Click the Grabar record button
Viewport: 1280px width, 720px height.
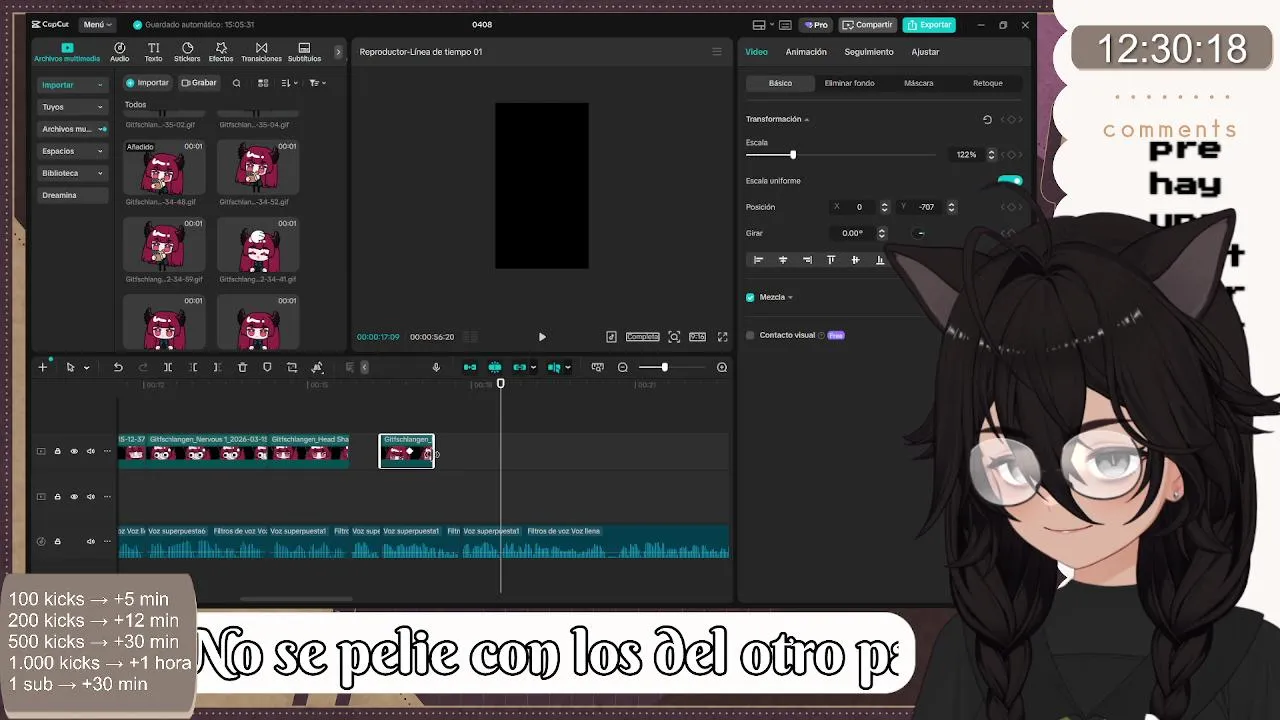(199, 83)
